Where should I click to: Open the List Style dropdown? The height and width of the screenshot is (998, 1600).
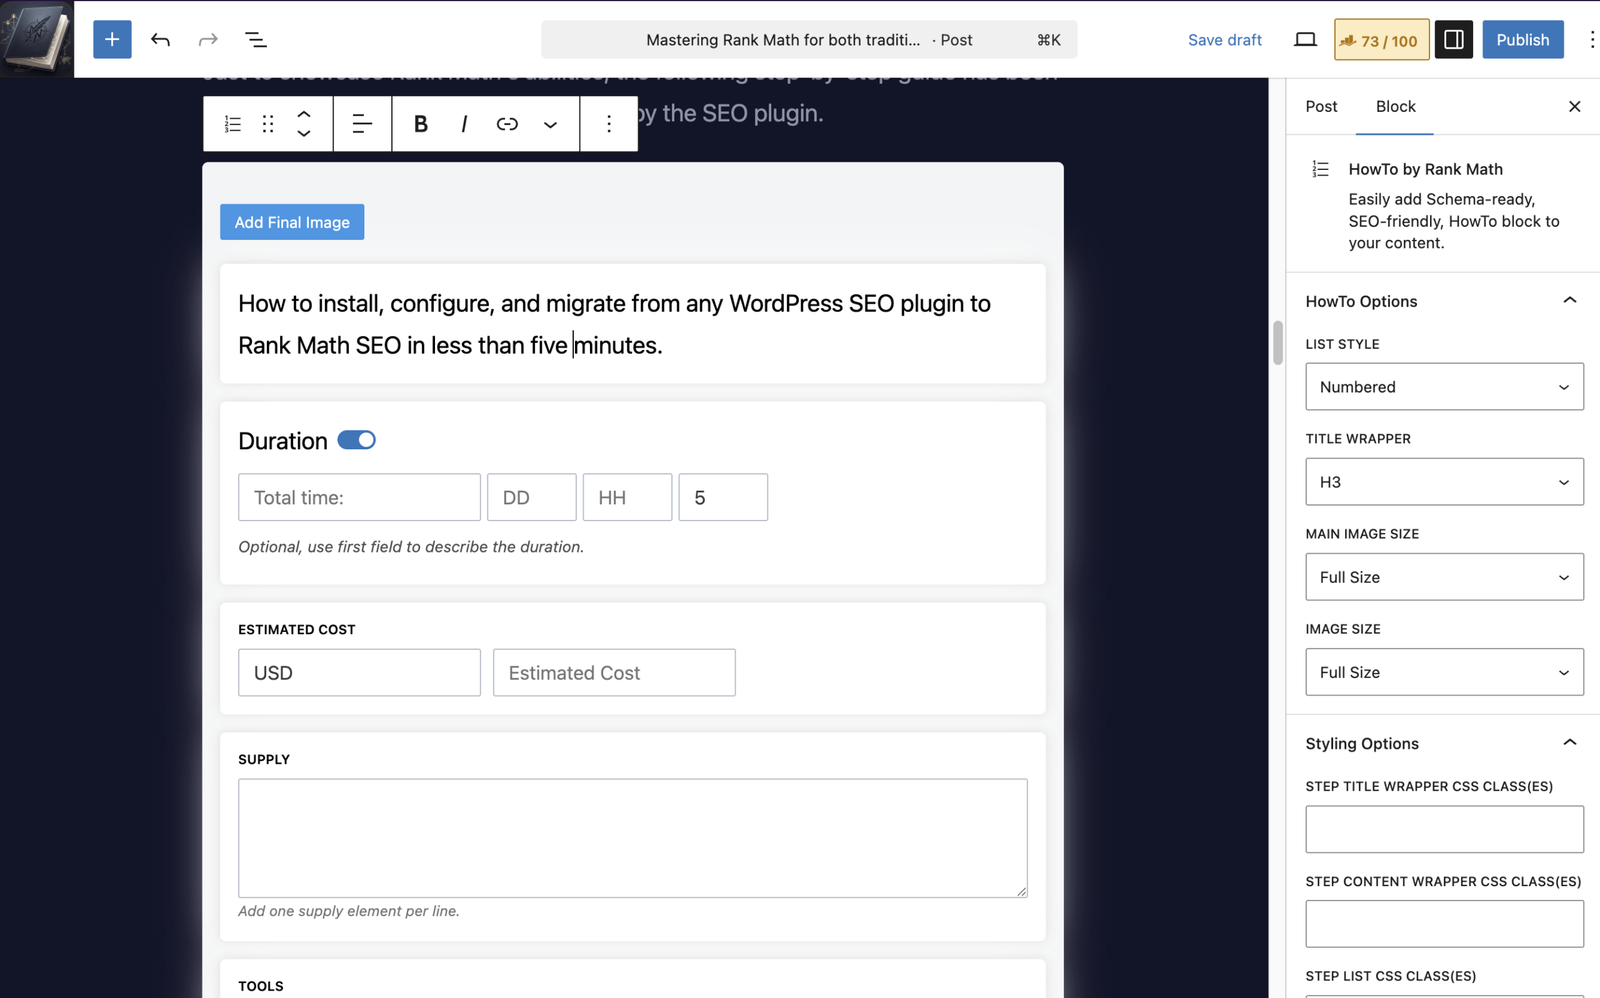(x=1444, y=387)
